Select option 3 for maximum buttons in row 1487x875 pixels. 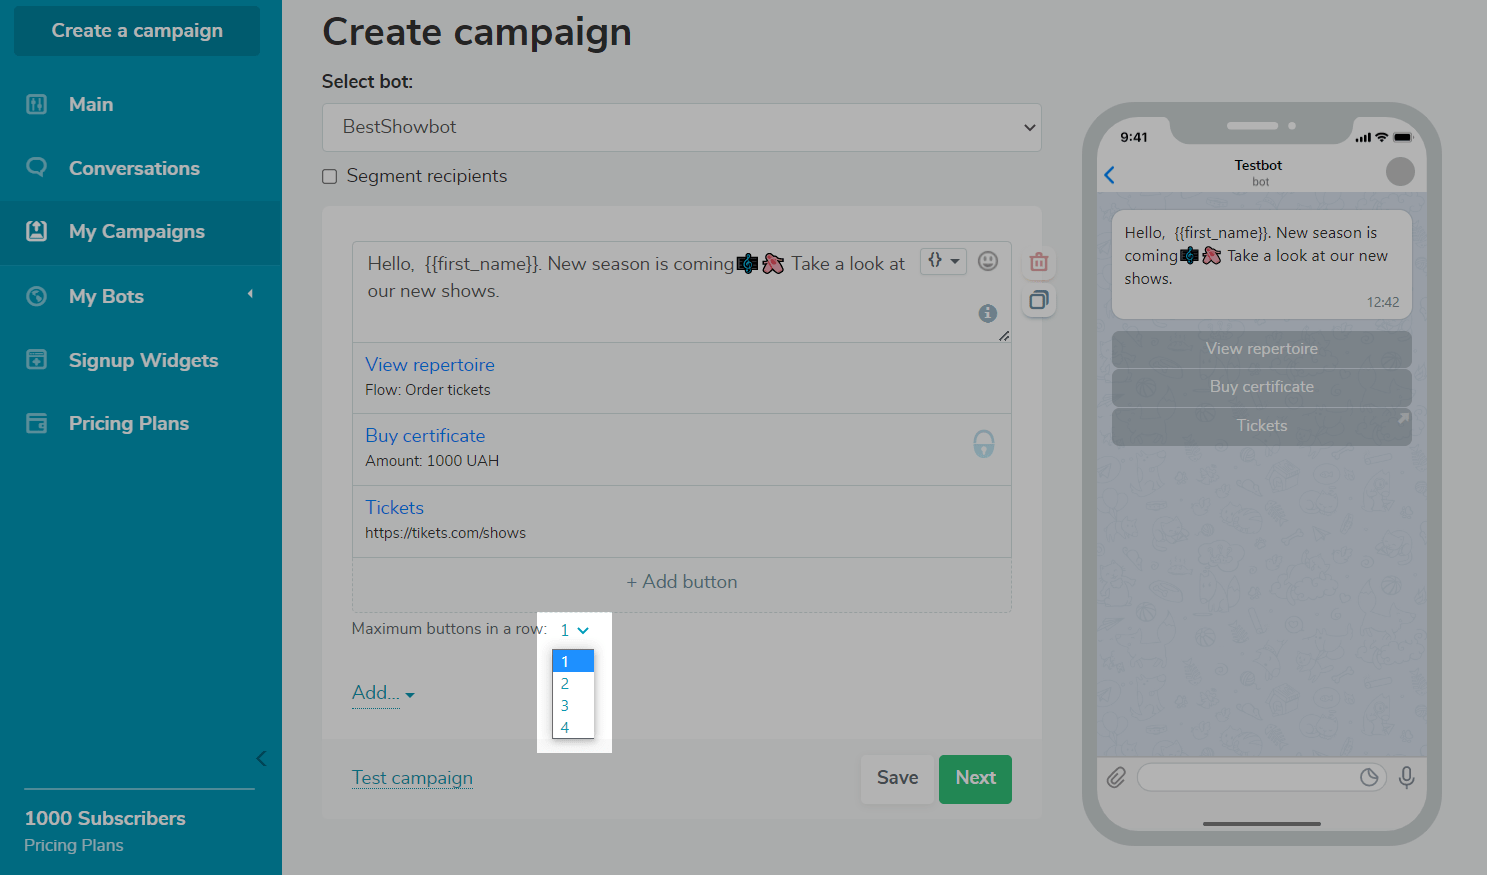[x=565, y=706]
